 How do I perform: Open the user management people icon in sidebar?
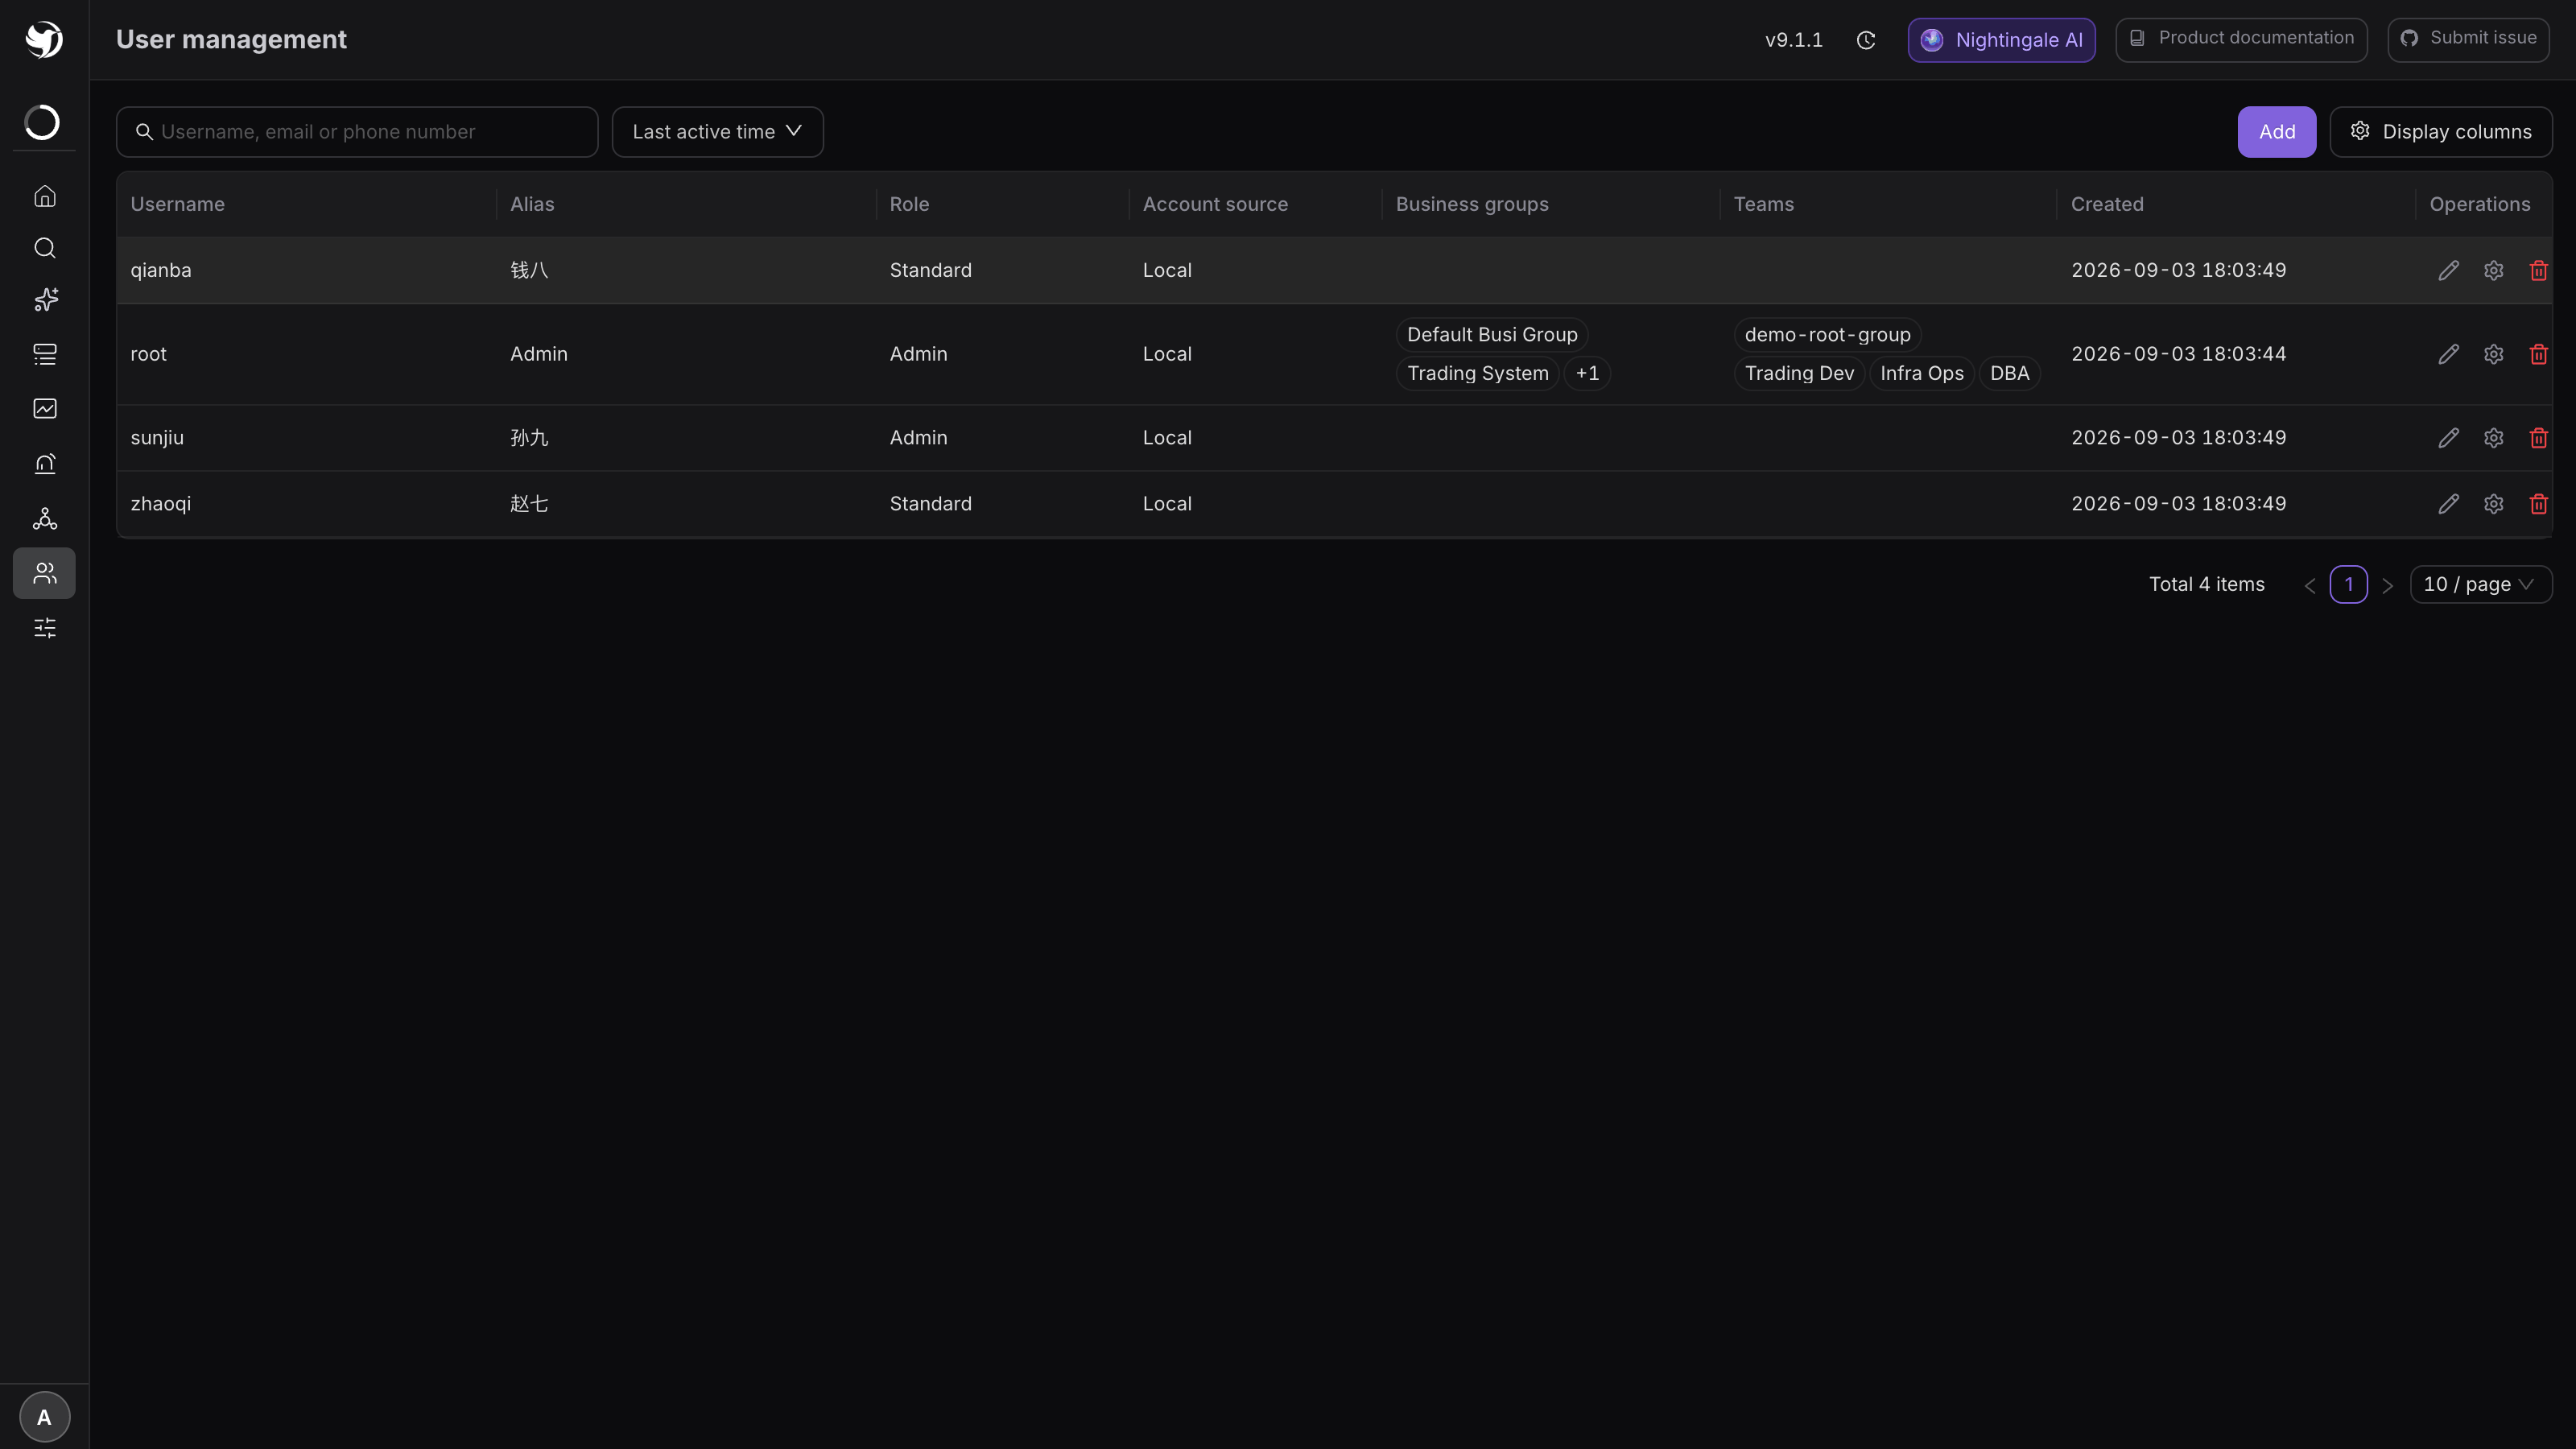tap(44, 573)
